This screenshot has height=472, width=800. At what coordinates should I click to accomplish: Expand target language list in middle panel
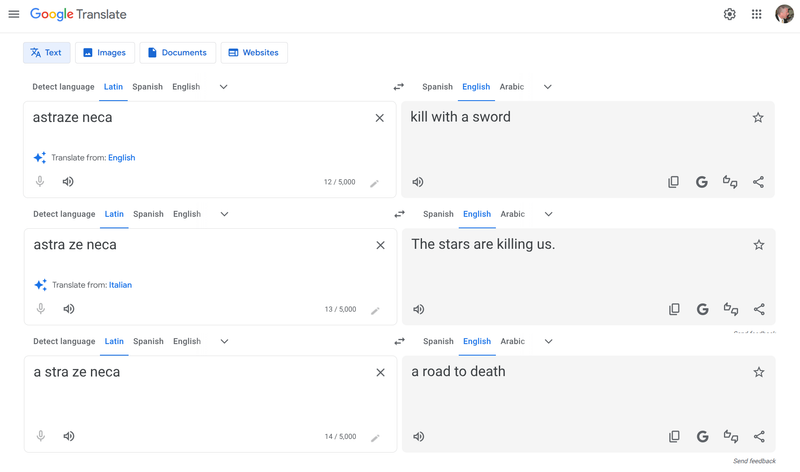[548, 214]
